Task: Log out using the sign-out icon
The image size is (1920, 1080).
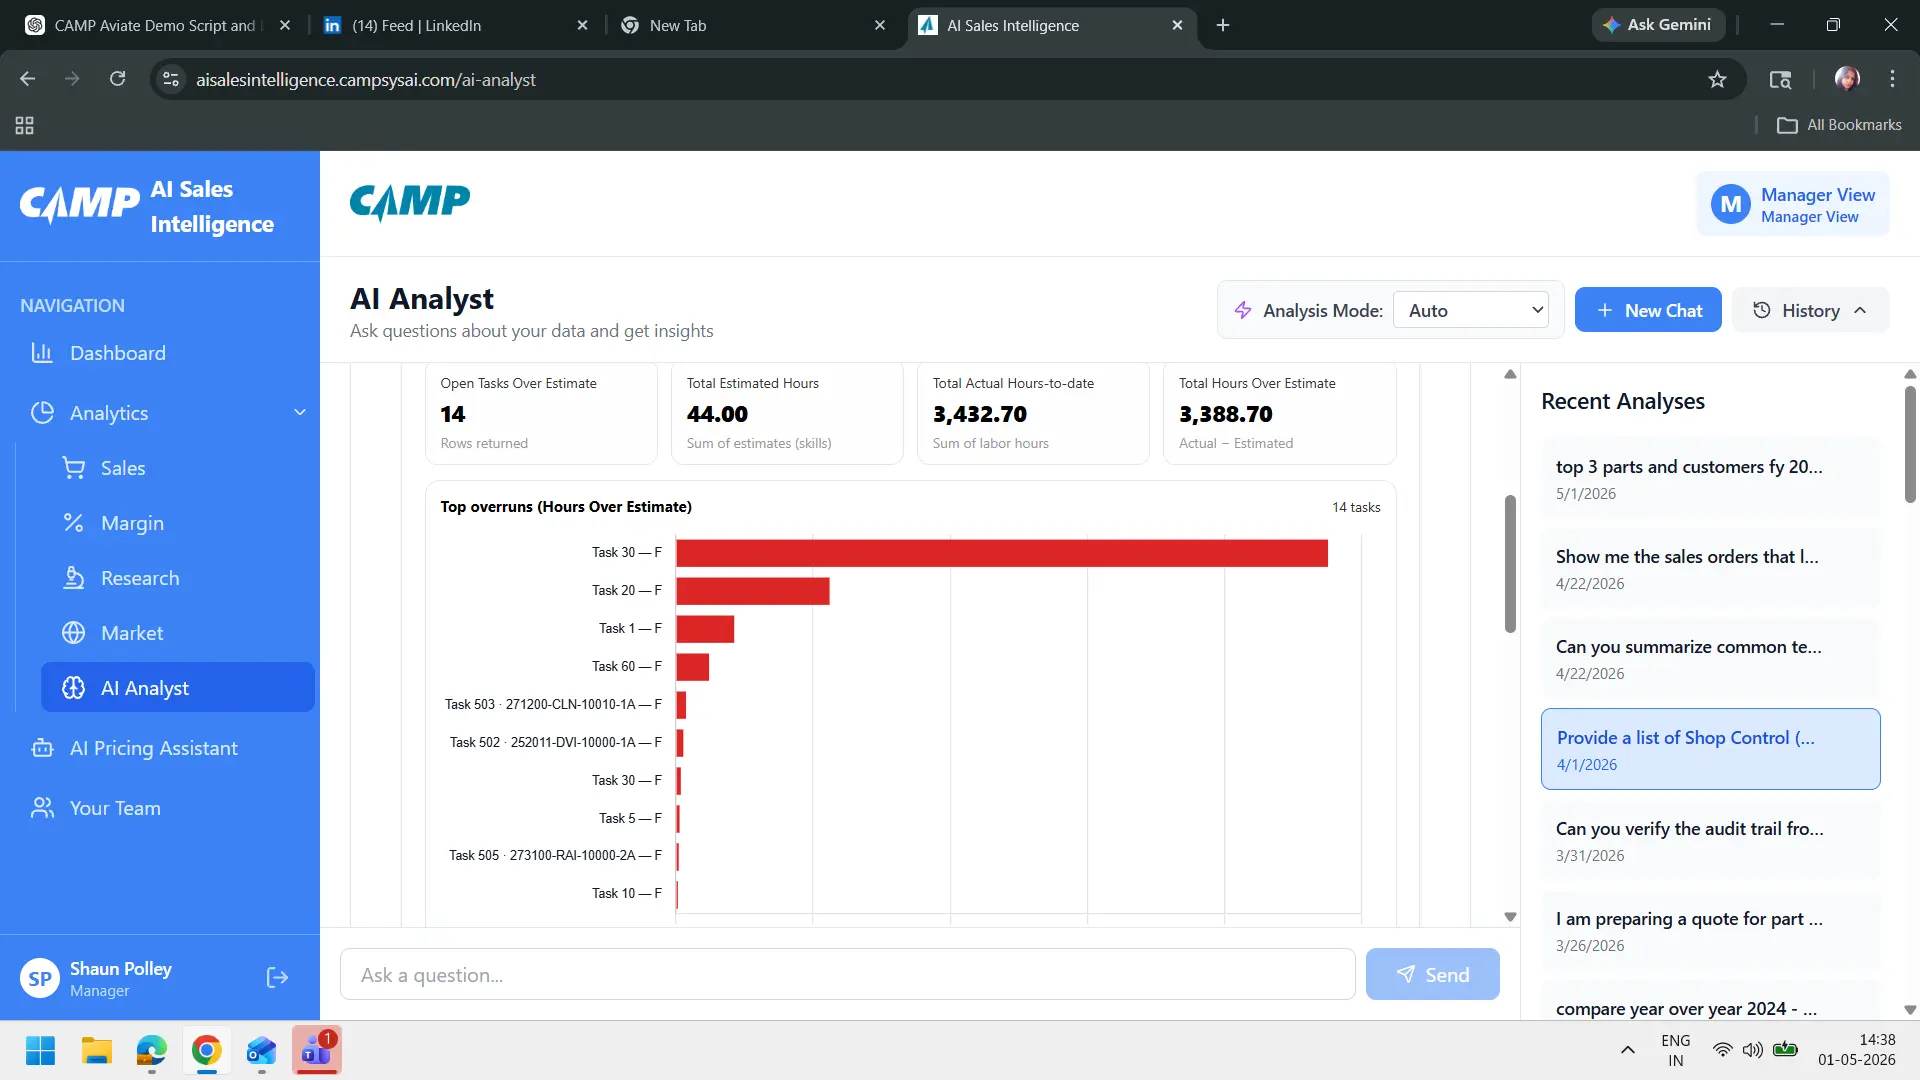Action: pos(277,978)
